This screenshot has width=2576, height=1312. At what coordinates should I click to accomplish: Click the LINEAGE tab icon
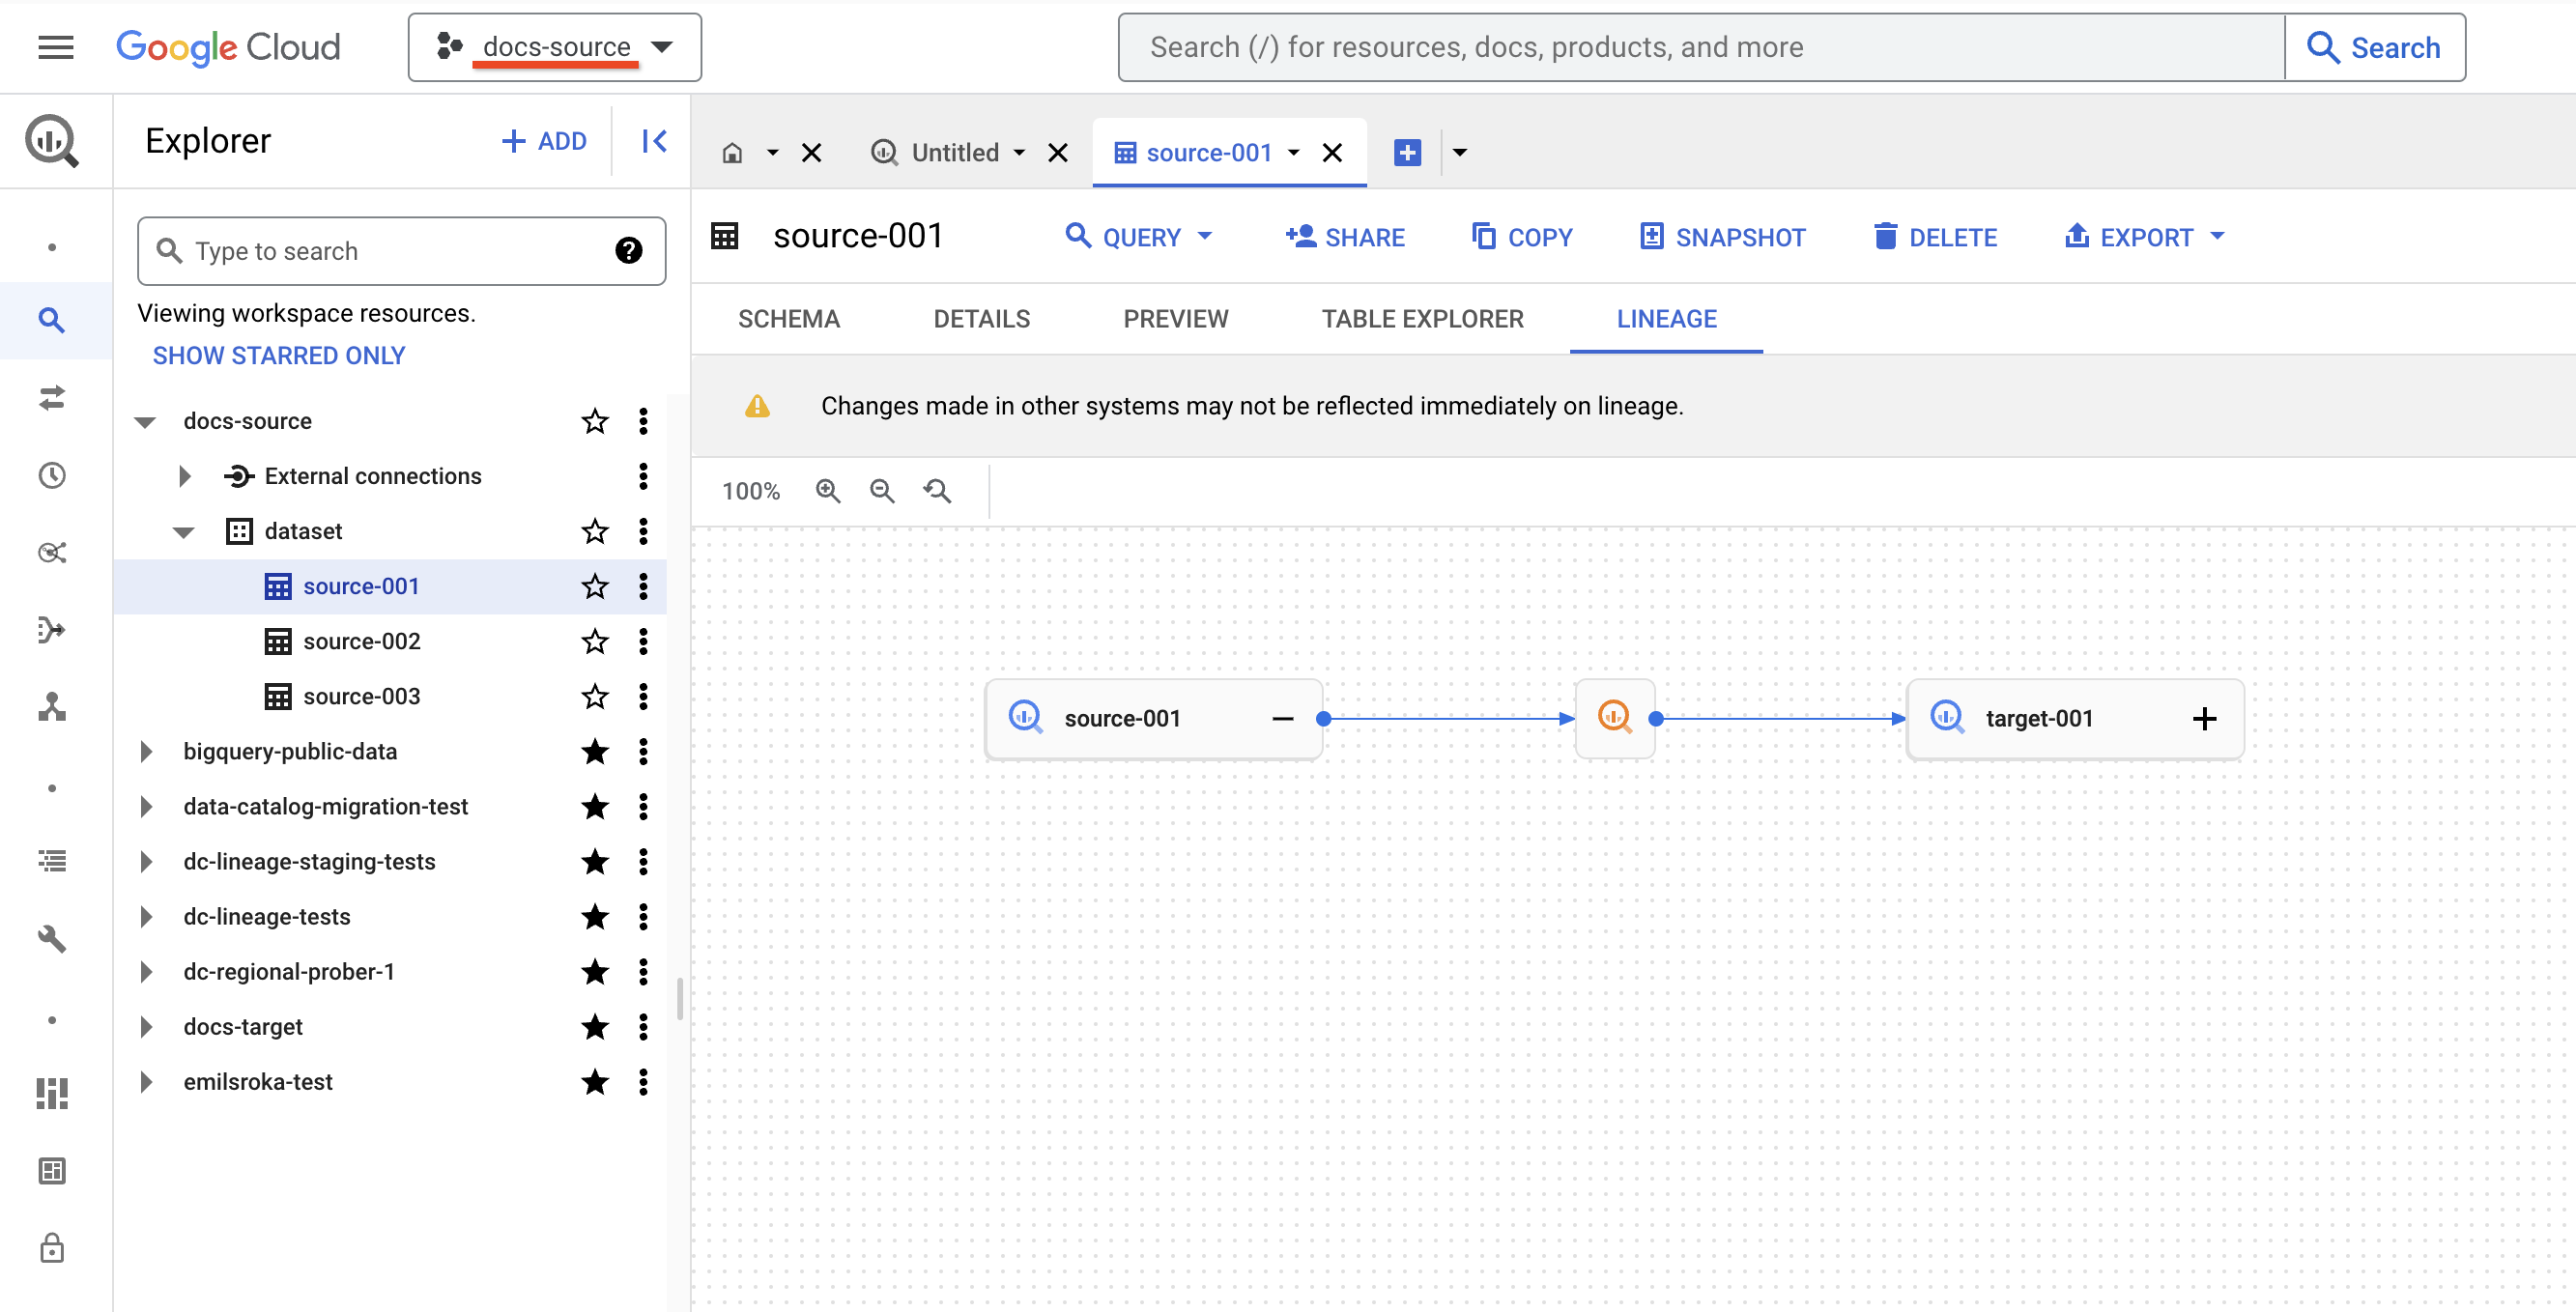tap(1666, 318)
